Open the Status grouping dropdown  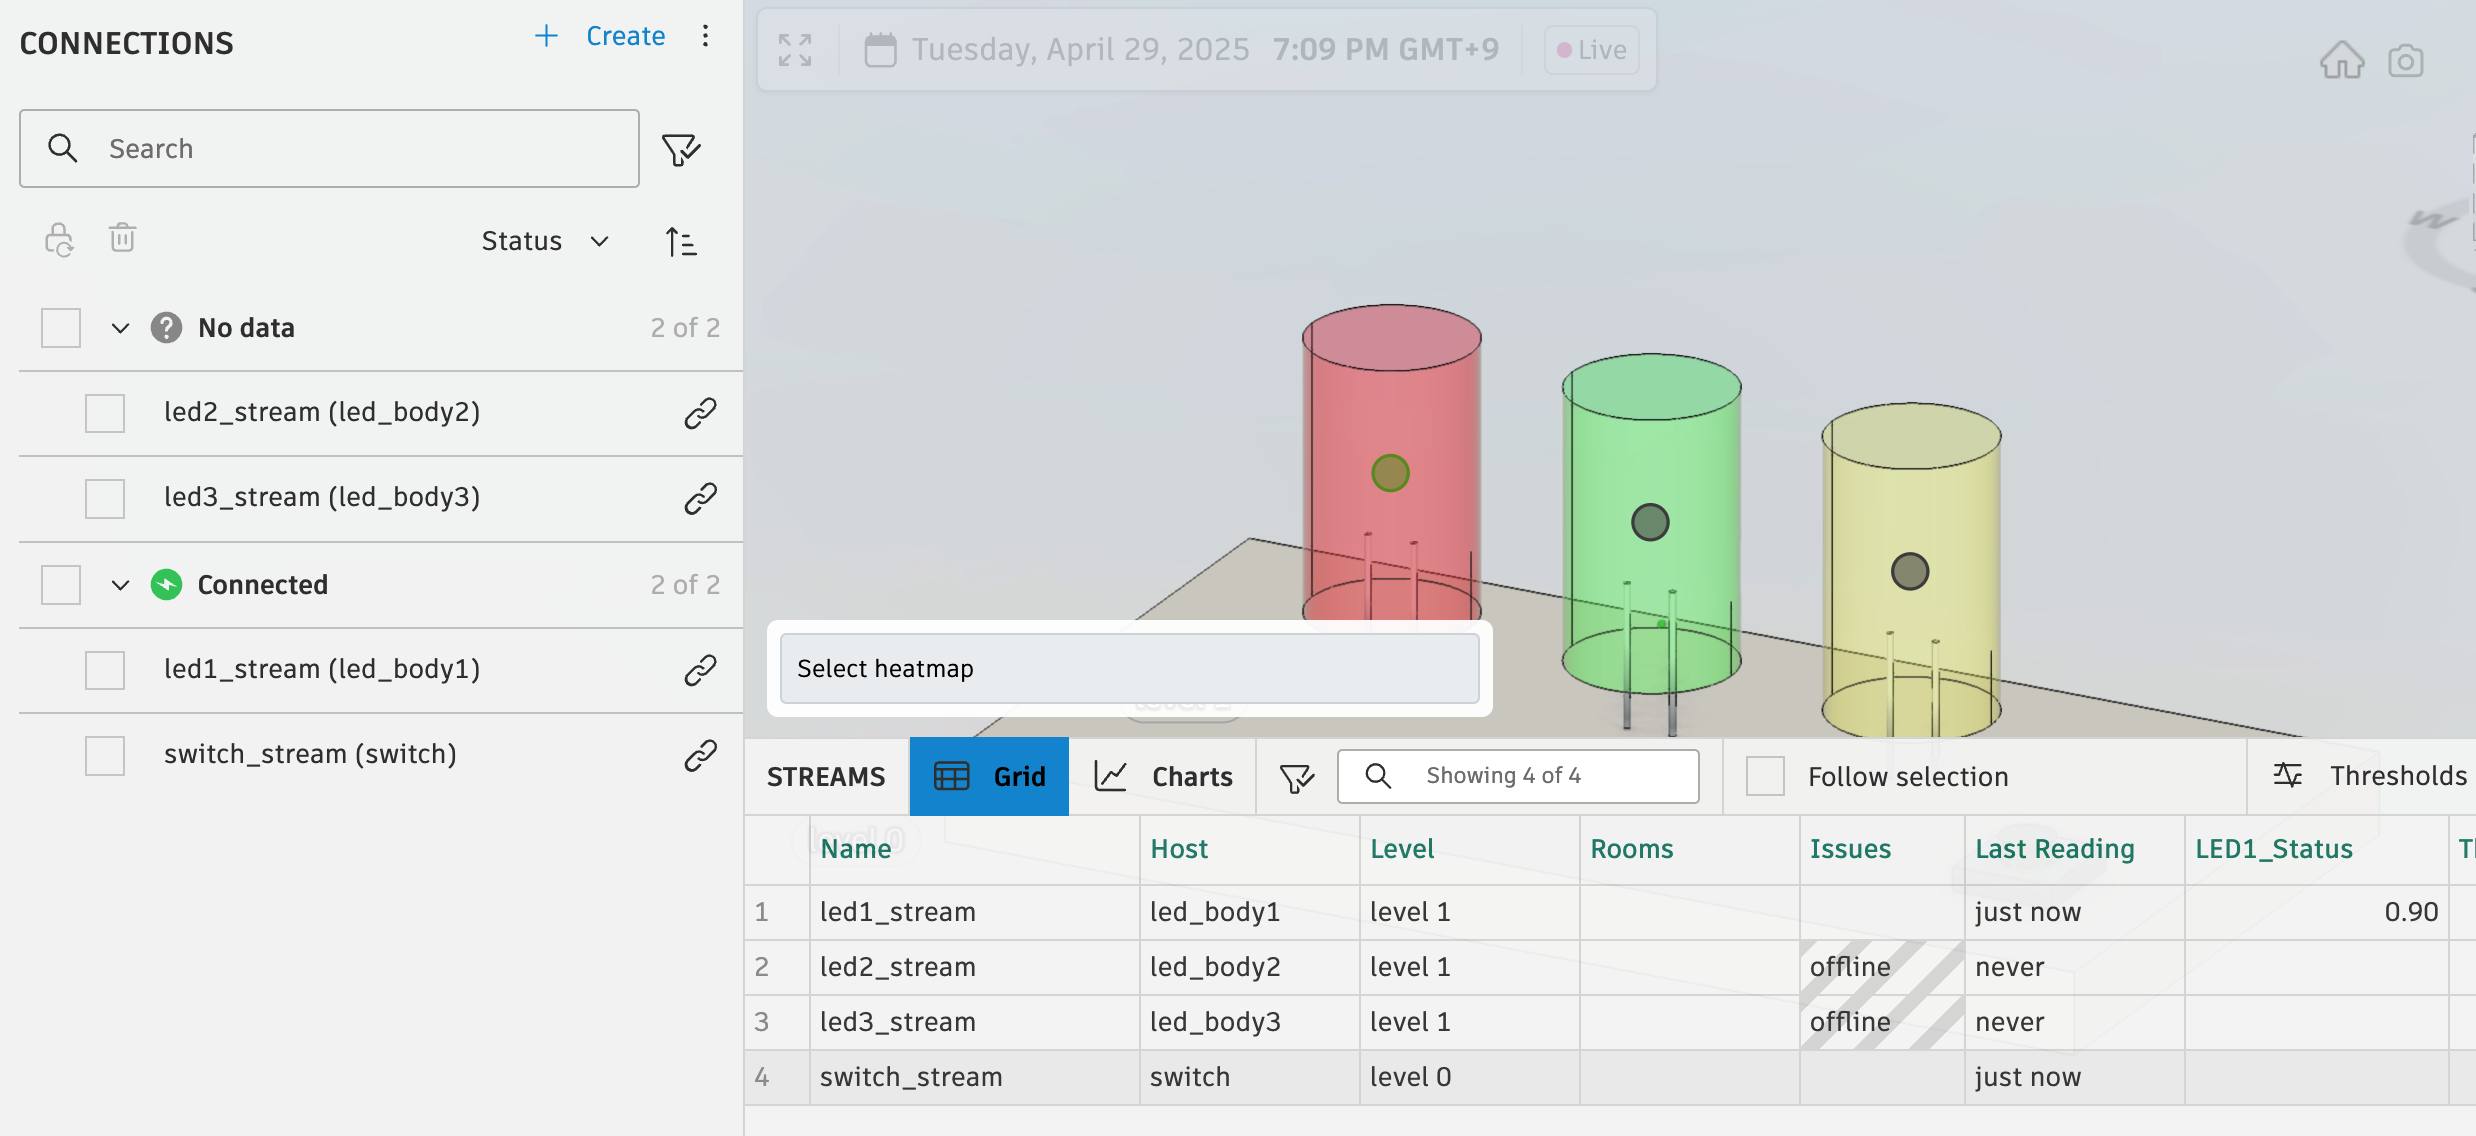pyautogui.click(x=545, y=241)
